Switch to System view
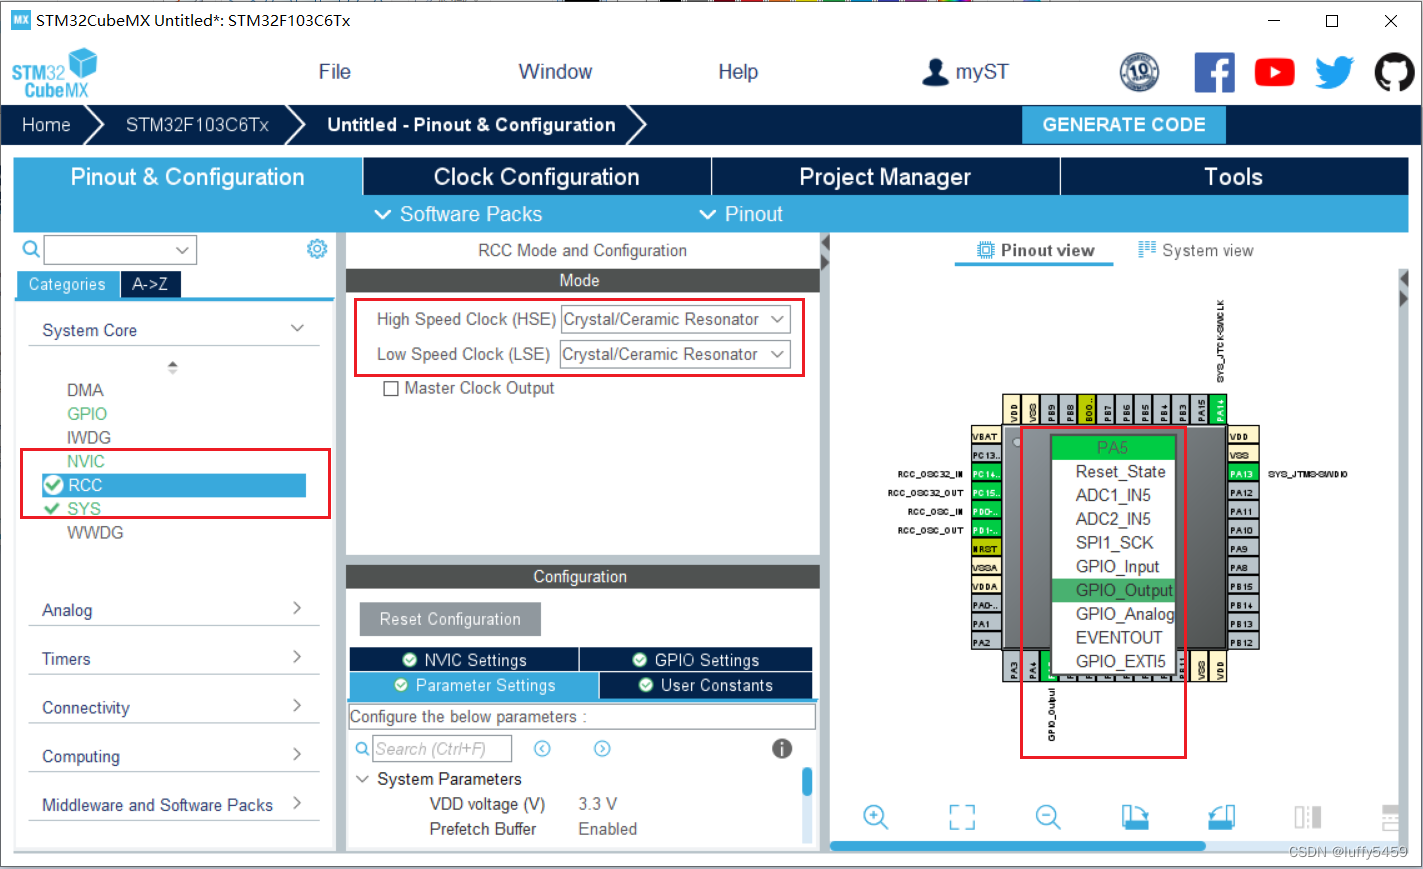This screenshot has height=869, width=1423. point(1196,250)
